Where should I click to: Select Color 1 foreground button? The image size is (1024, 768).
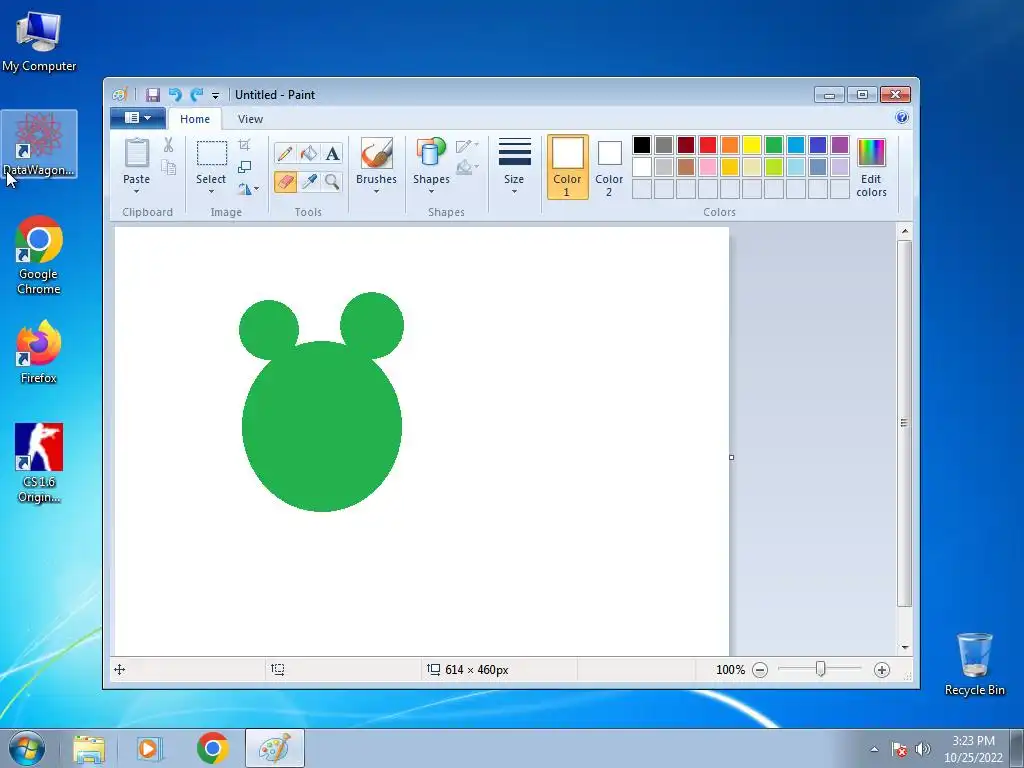pos(567,167)
